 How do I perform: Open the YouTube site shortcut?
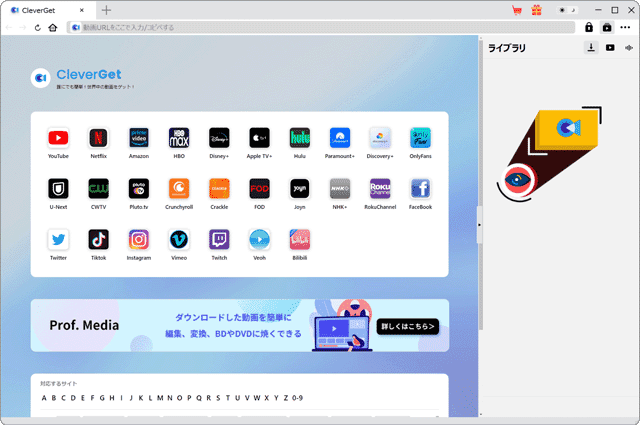(58, 138)
